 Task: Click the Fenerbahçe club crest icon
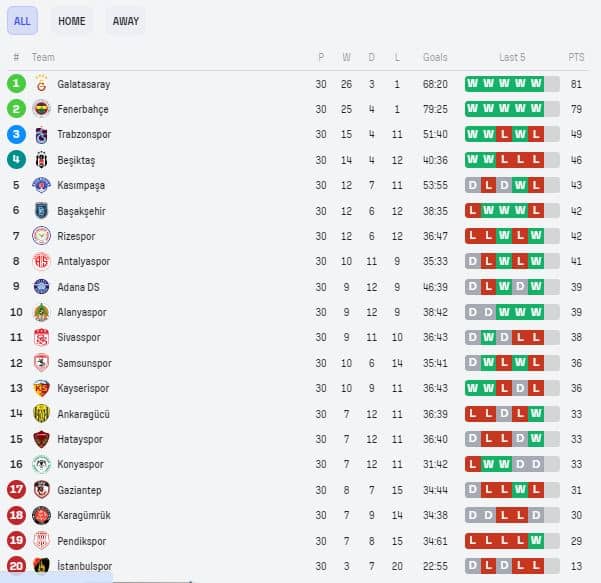[41, 109]
